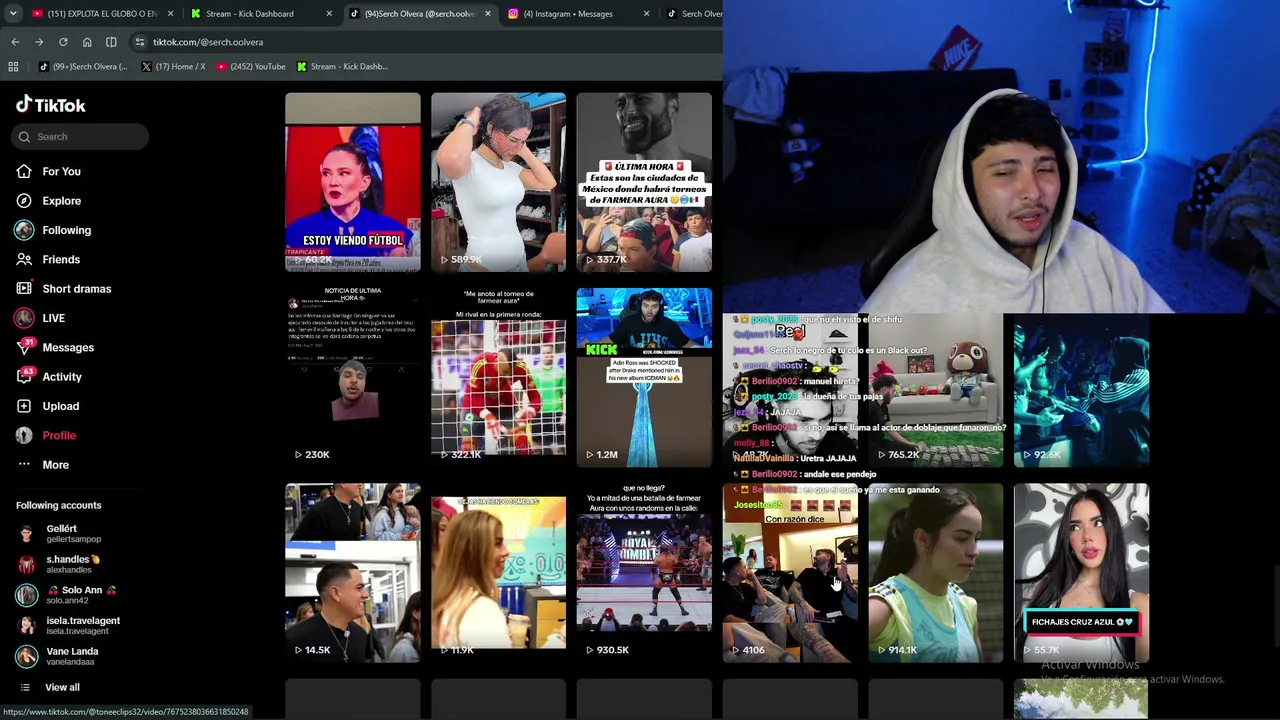Expand the tab search dropdown

pyautogui.click(x=12, y=14)
